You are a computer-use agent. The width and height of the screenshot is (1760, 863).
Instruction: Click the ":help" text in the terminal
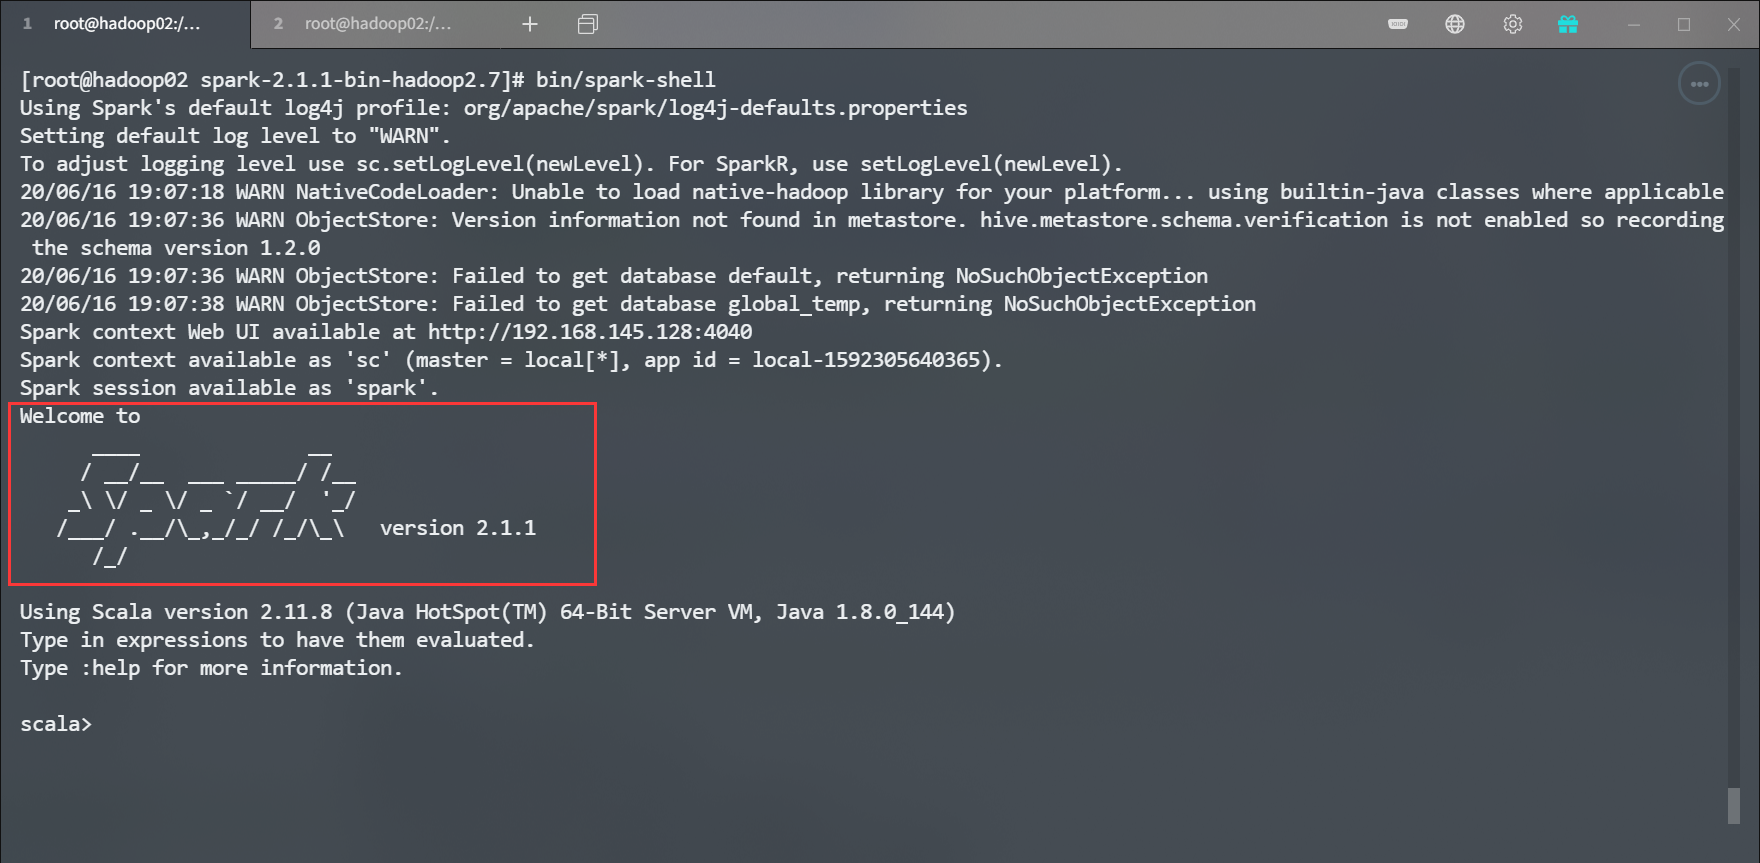[110, 668]
